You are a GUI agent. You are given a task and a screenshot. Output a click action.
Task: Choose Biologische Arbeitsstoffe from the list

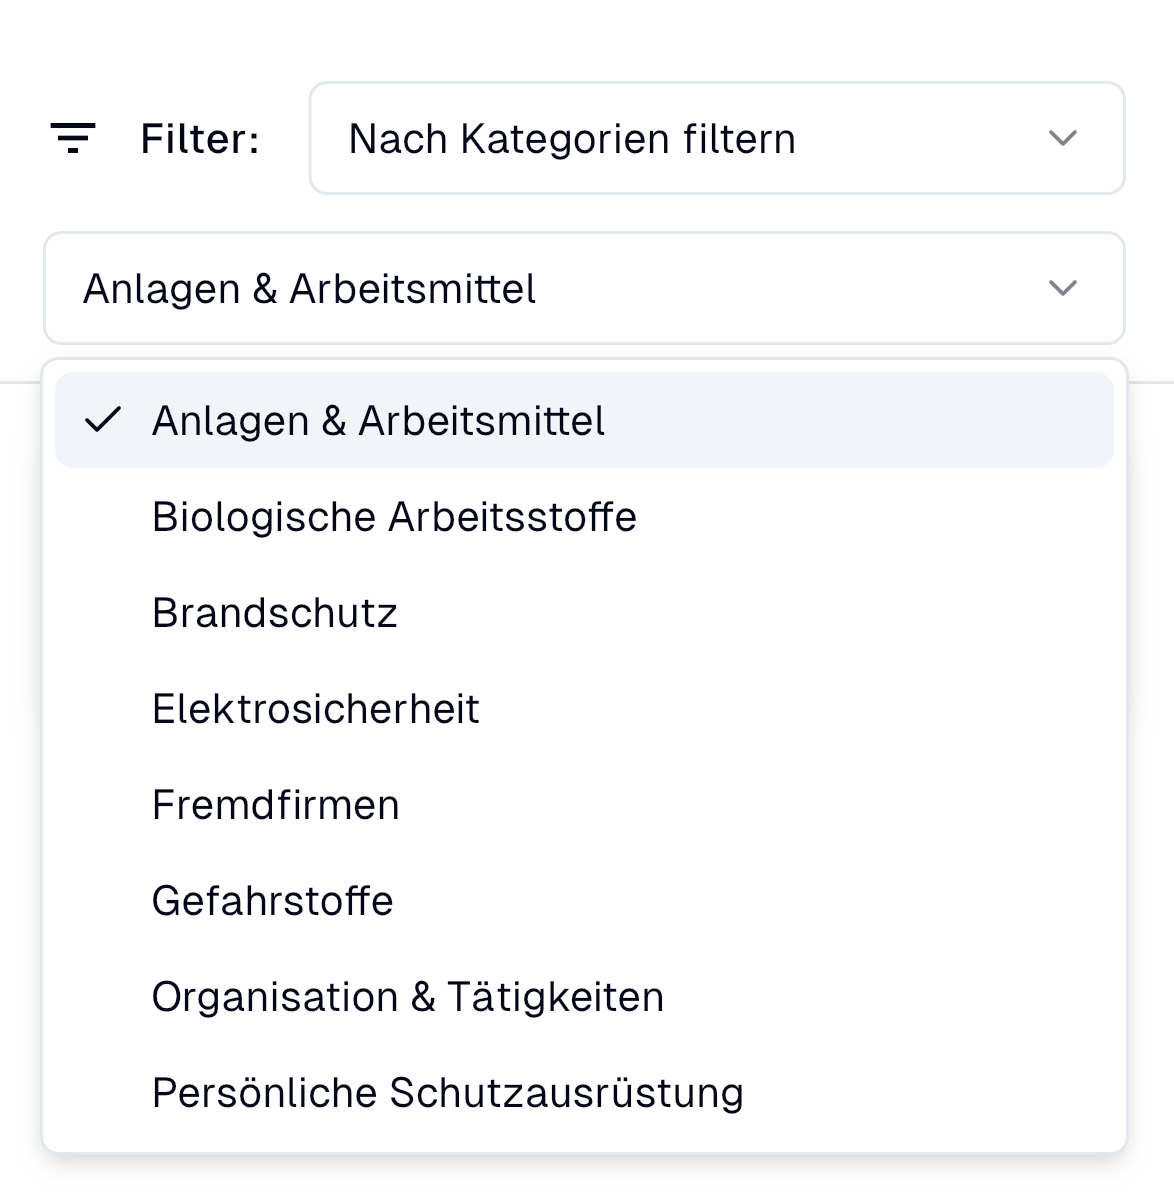pos(394,517)
